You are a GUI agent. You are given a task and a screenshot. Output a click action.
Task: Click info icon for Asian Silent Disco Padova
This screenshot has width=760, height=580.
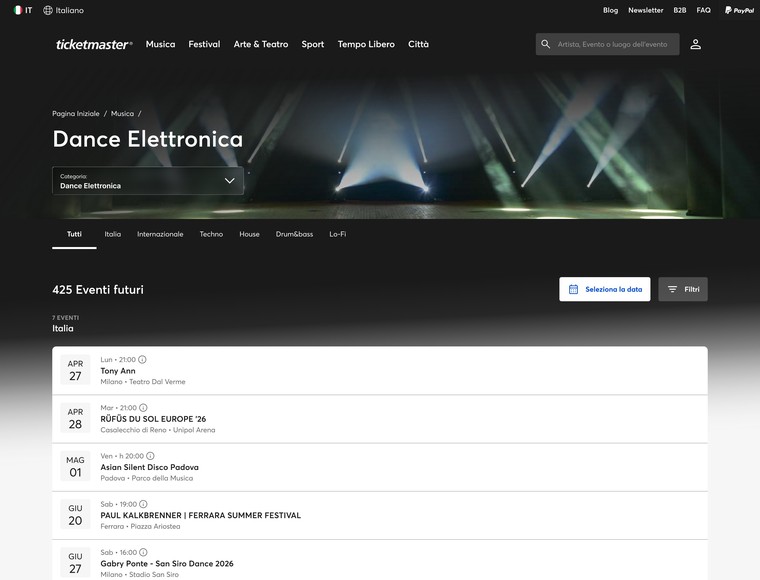150,456
